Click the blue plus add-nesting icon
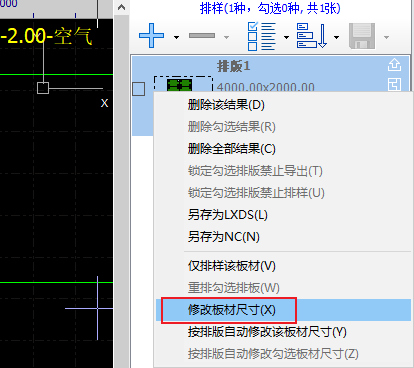The height and width of the screenshot is (368, 414). 151,35
